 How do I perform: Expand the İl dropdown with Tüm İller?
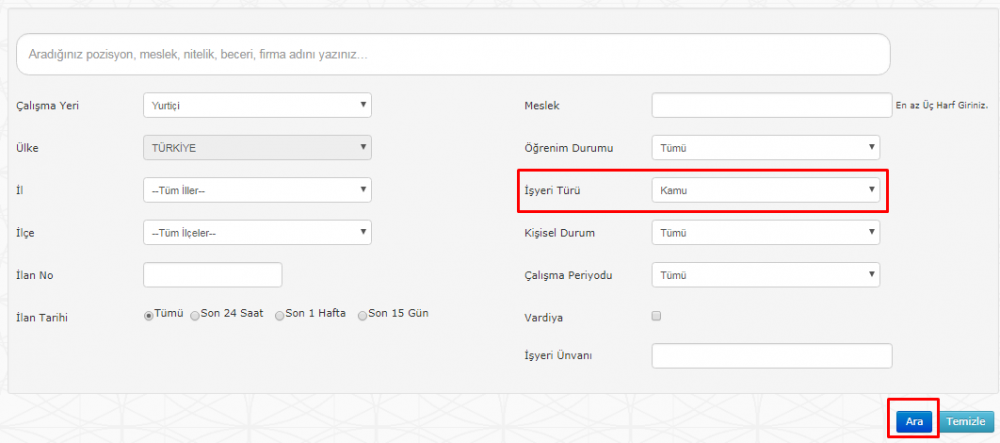click(257, 190)
